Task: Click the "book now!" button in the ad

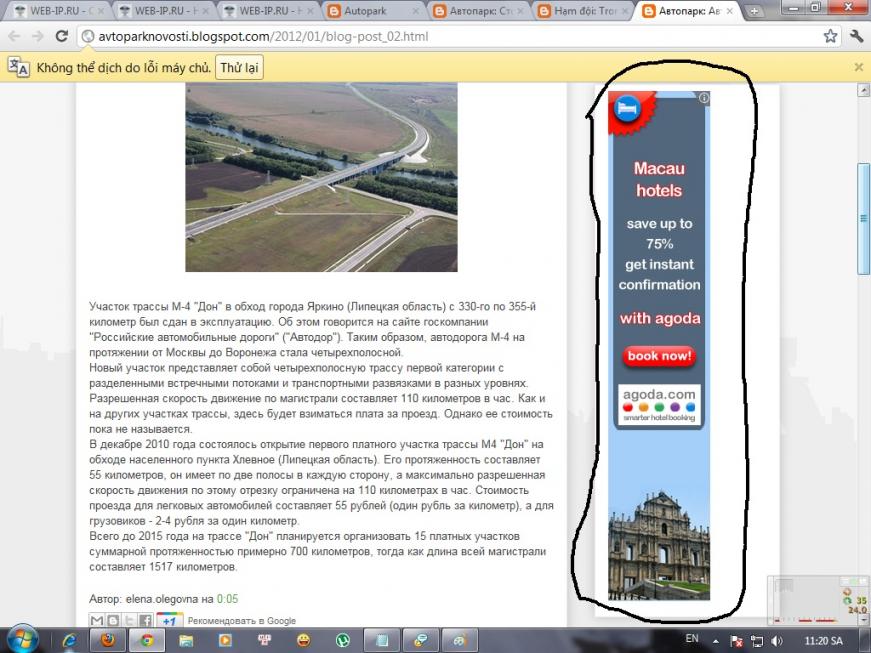Action: tap(659, 356)
